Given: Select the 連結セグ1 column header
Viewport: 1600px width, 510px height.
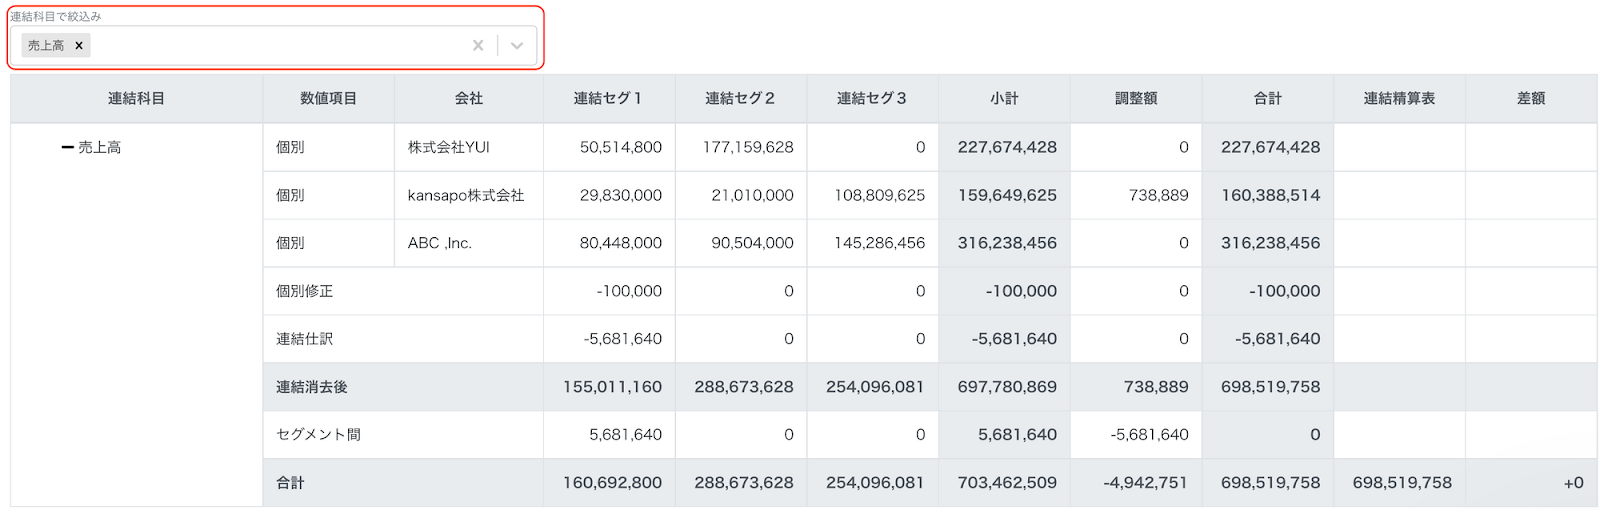Looking at the screenshot, I should [609, 99].
